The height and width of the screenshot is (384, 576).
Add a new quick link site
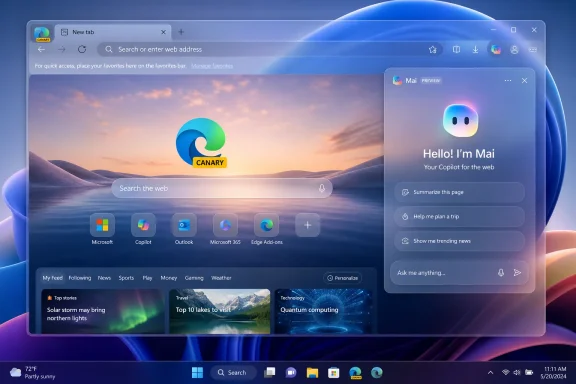click(x=307, y=225)
